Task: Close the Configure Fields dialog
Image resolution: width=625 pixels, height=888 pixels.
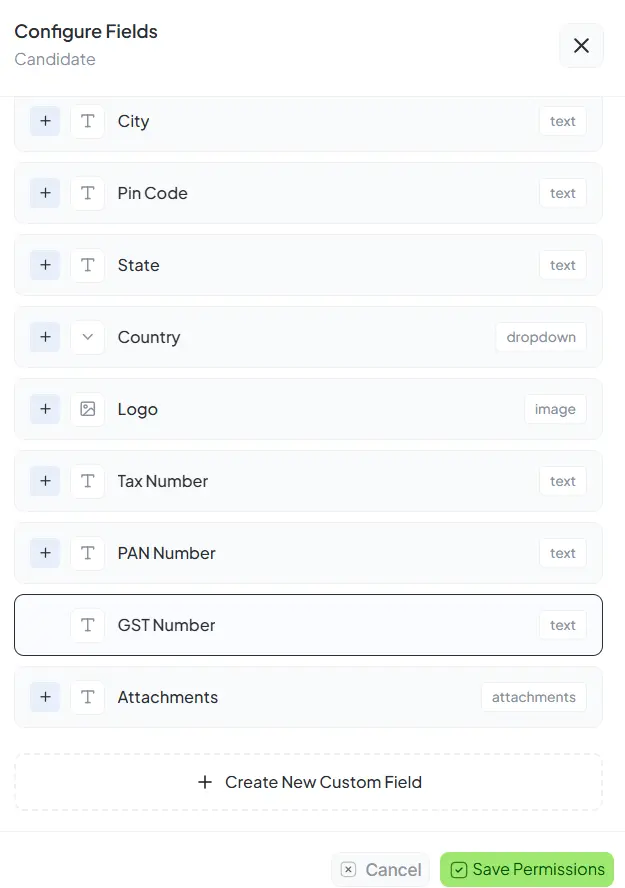Action: tap(581, 45)
